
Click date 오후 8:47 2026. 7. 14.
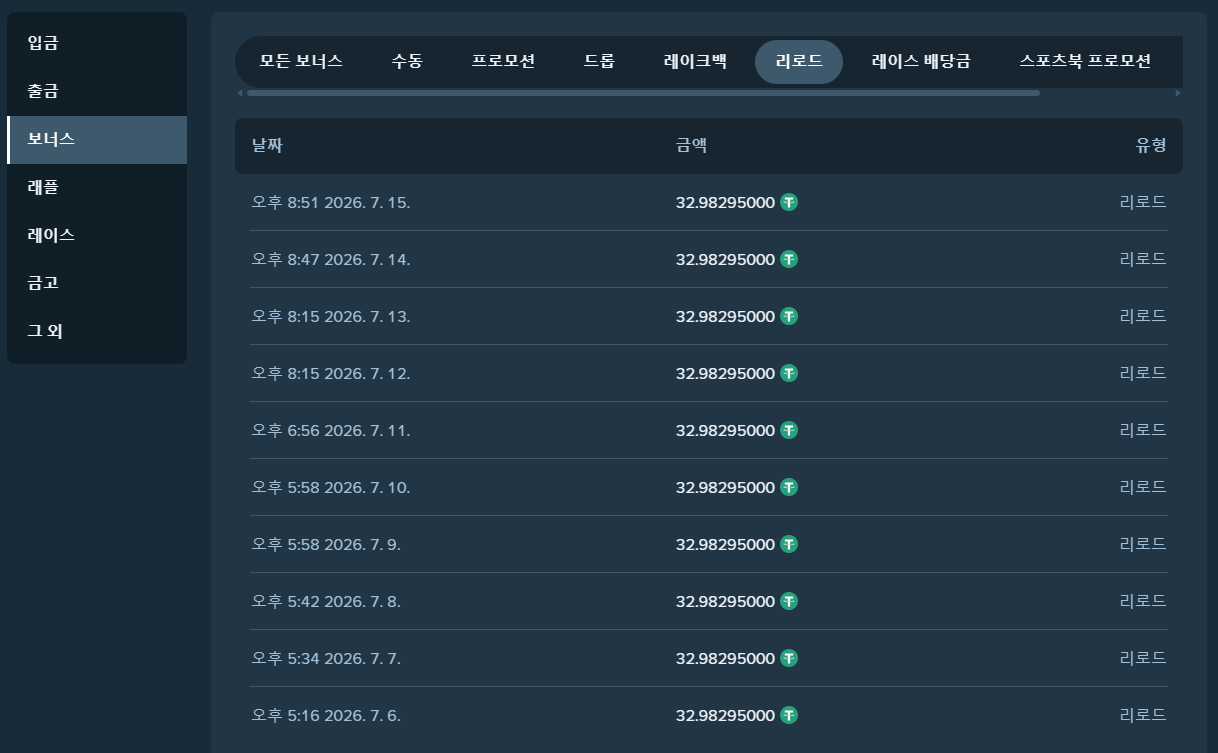pos(331,259)
